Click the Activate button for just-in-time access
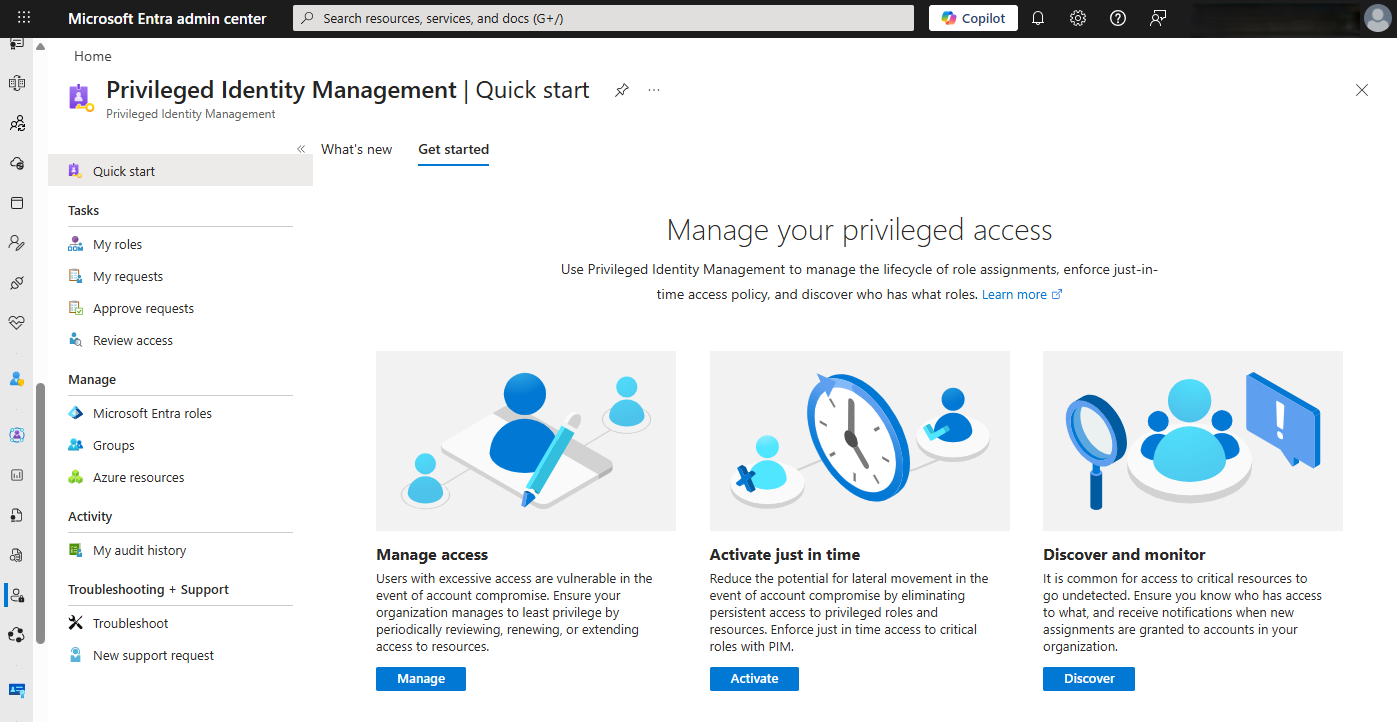 pos(753,678)
